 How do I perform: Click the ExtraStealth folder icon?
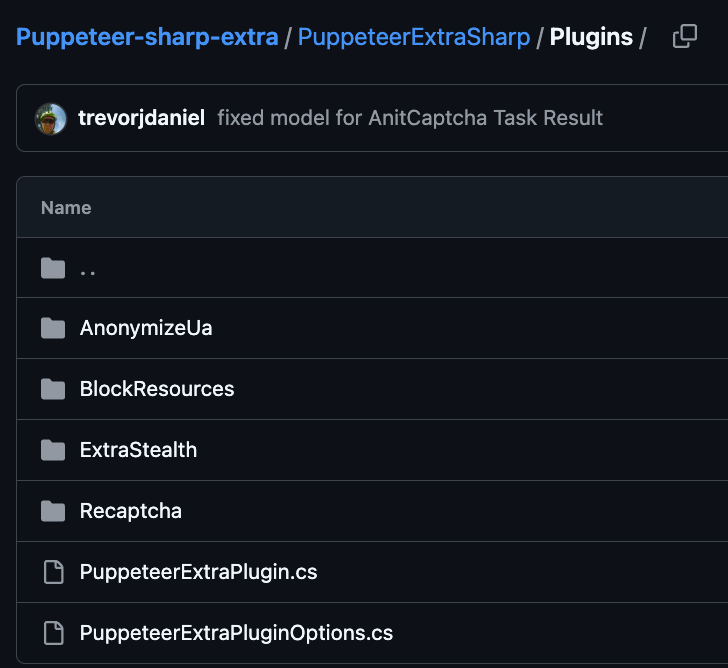pyautogui.click(x=53, y=450)
